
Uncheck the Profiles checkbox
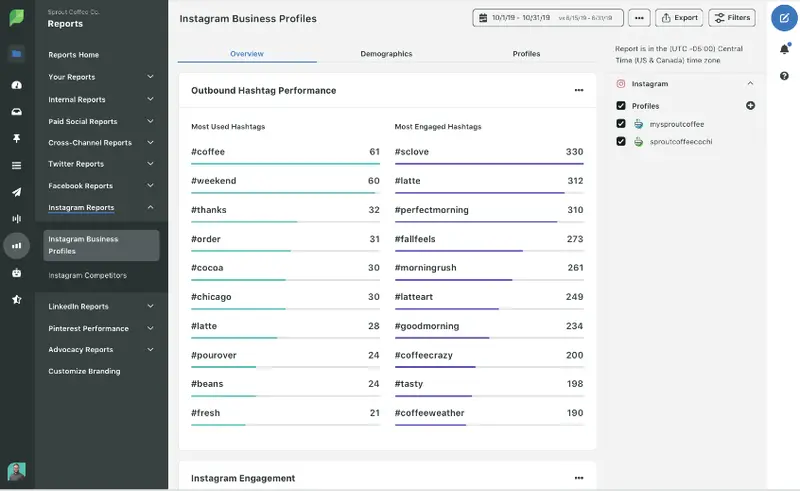621,106
